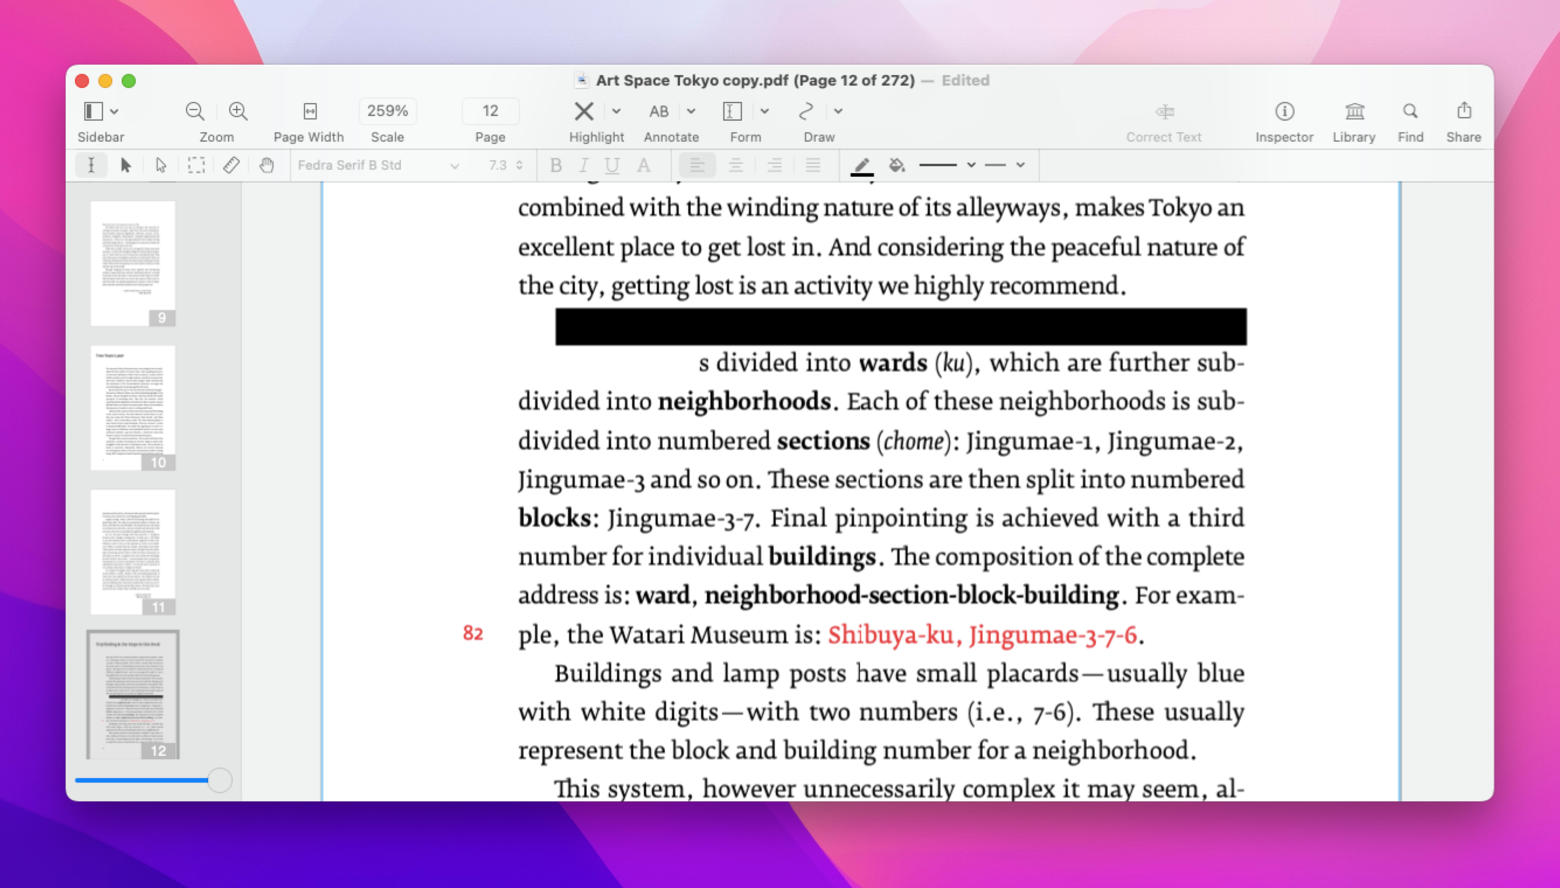This screenshot has height=888, width=1560.
Task: Open the Fedra Serif B Std font menu
Action: [378, 165]
